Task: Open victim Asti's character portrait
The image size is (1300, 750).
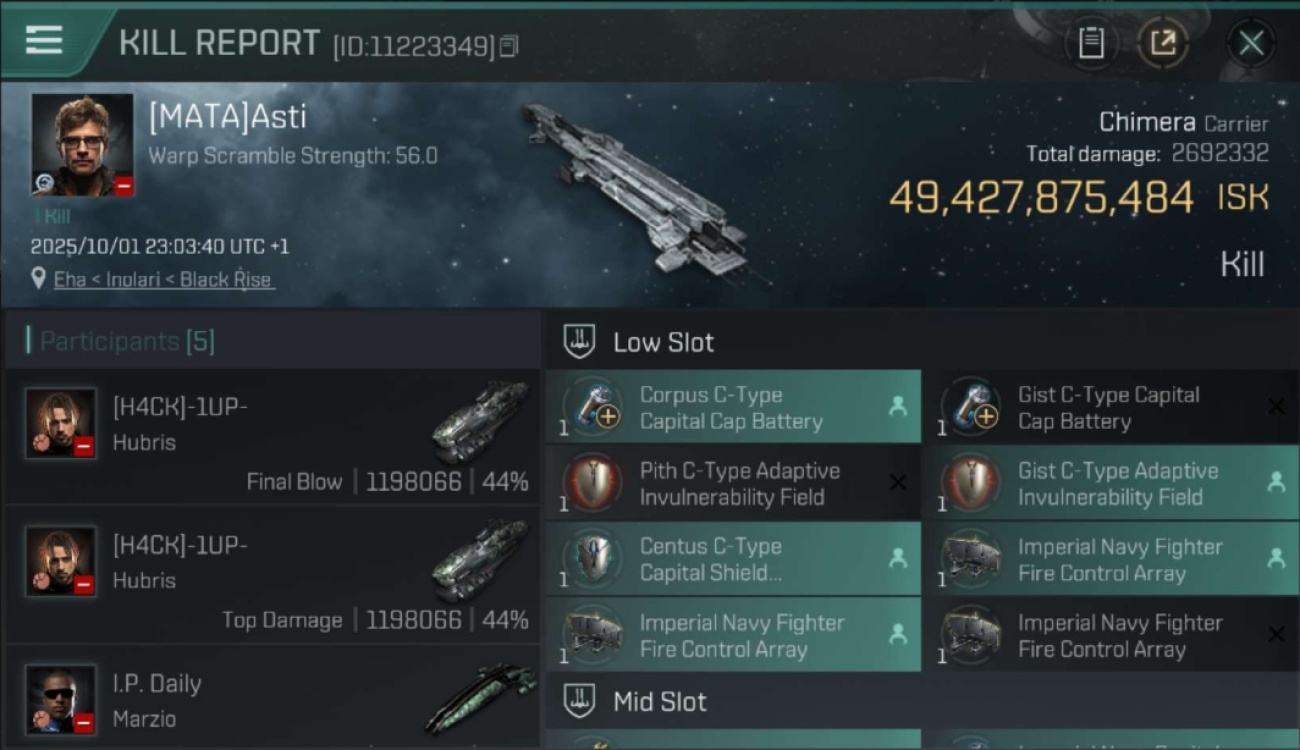Action: pyautogui.click(x=82, y=145)
